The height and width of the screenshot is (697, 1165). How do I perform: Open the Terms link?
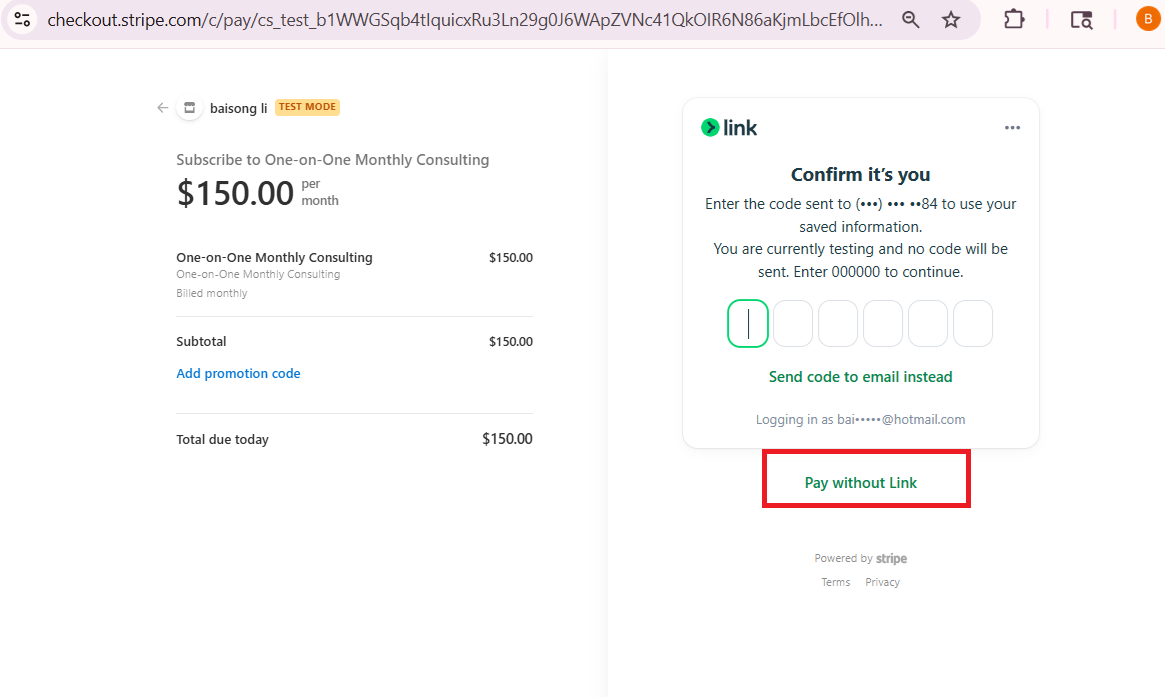[835, 582]
